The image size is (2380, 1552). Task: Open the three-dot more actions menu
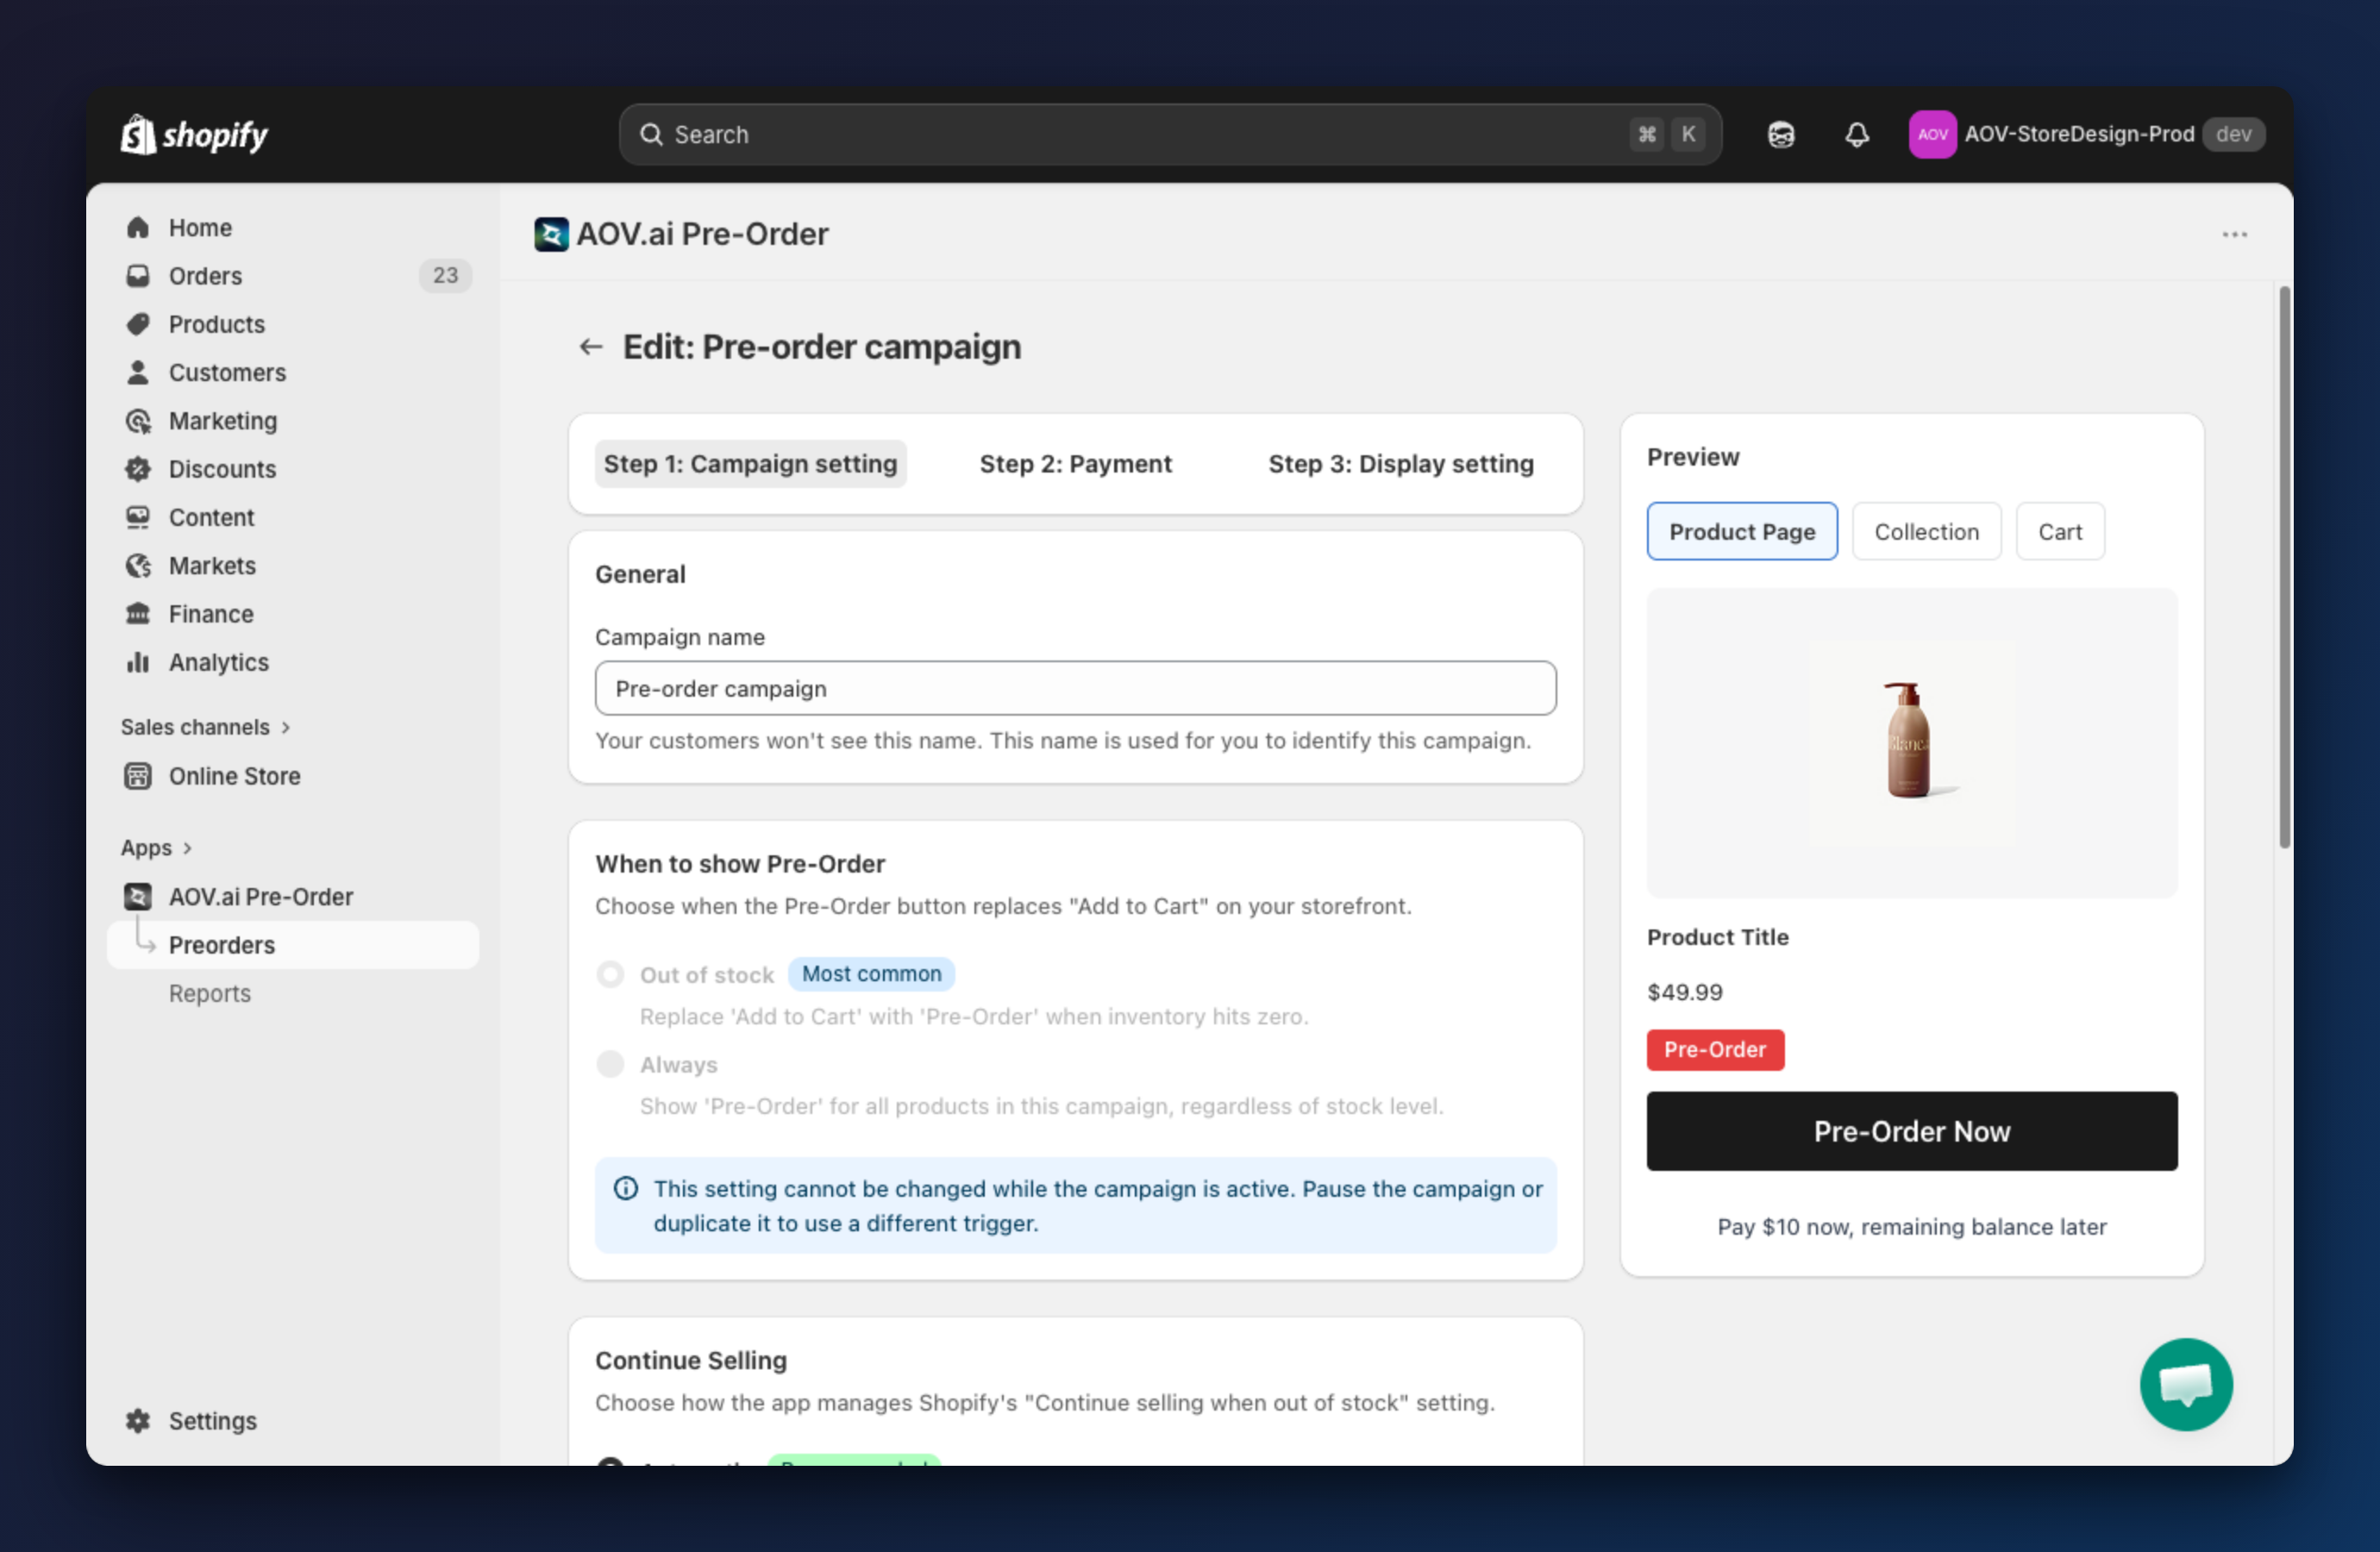[2234, 234]
